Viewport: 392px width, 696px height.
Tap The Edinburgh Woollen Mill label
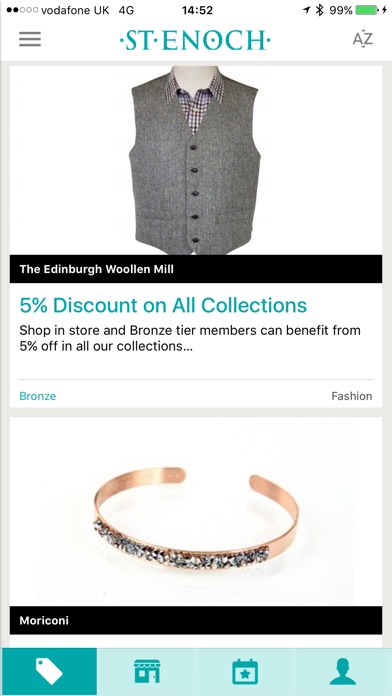click(x=96, y=269)
